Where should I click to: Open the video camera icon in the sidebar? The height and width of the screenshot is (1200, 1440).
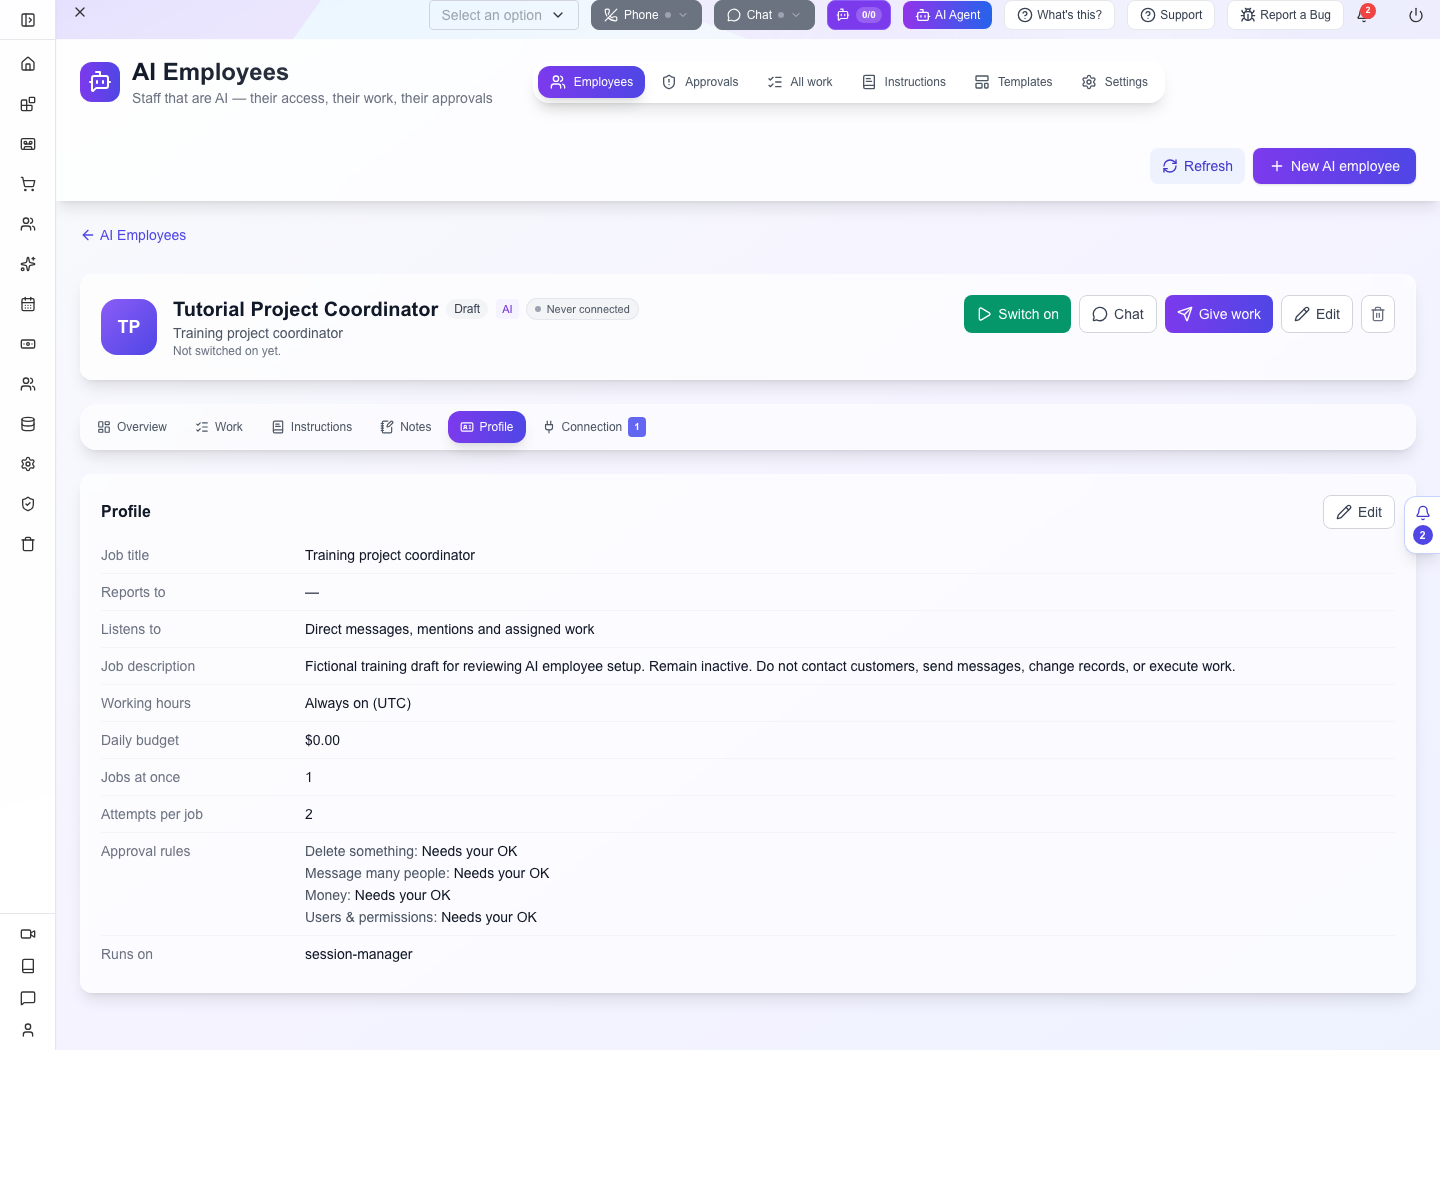pyautogui.click(x=28, y=934)
